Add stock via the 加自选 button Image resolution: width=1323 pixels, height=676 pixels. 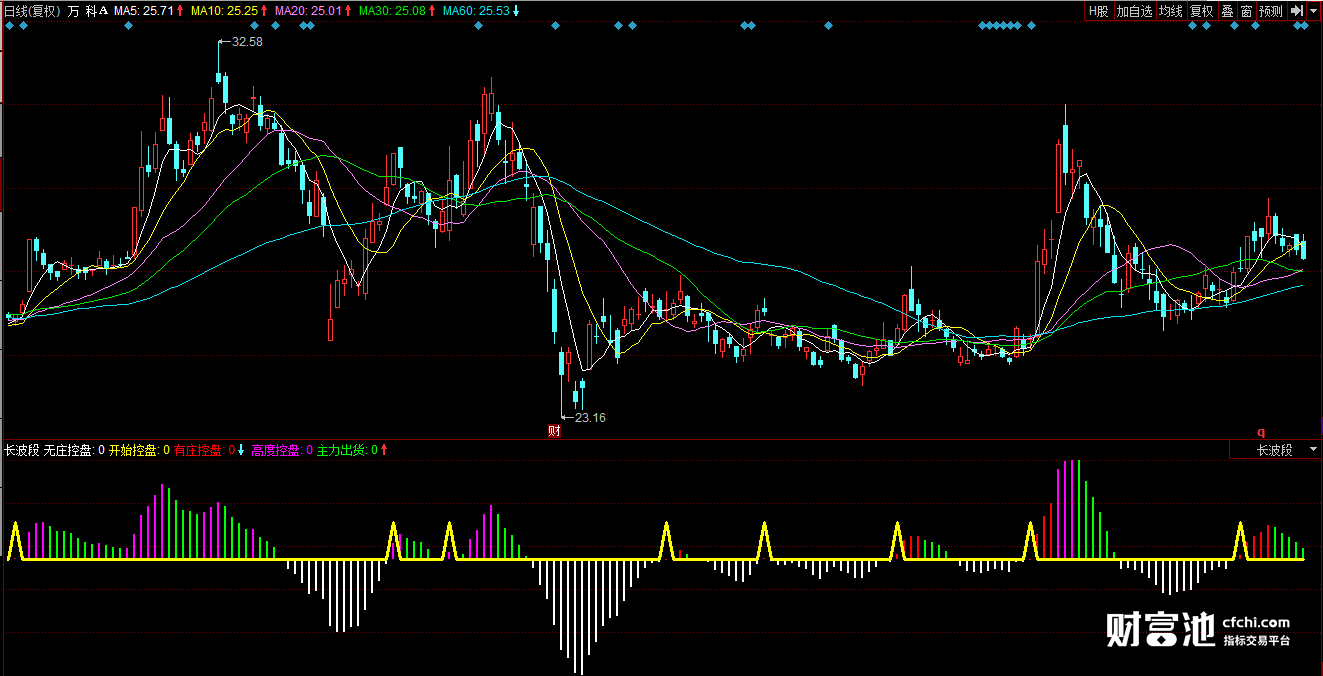(1134, 11)
